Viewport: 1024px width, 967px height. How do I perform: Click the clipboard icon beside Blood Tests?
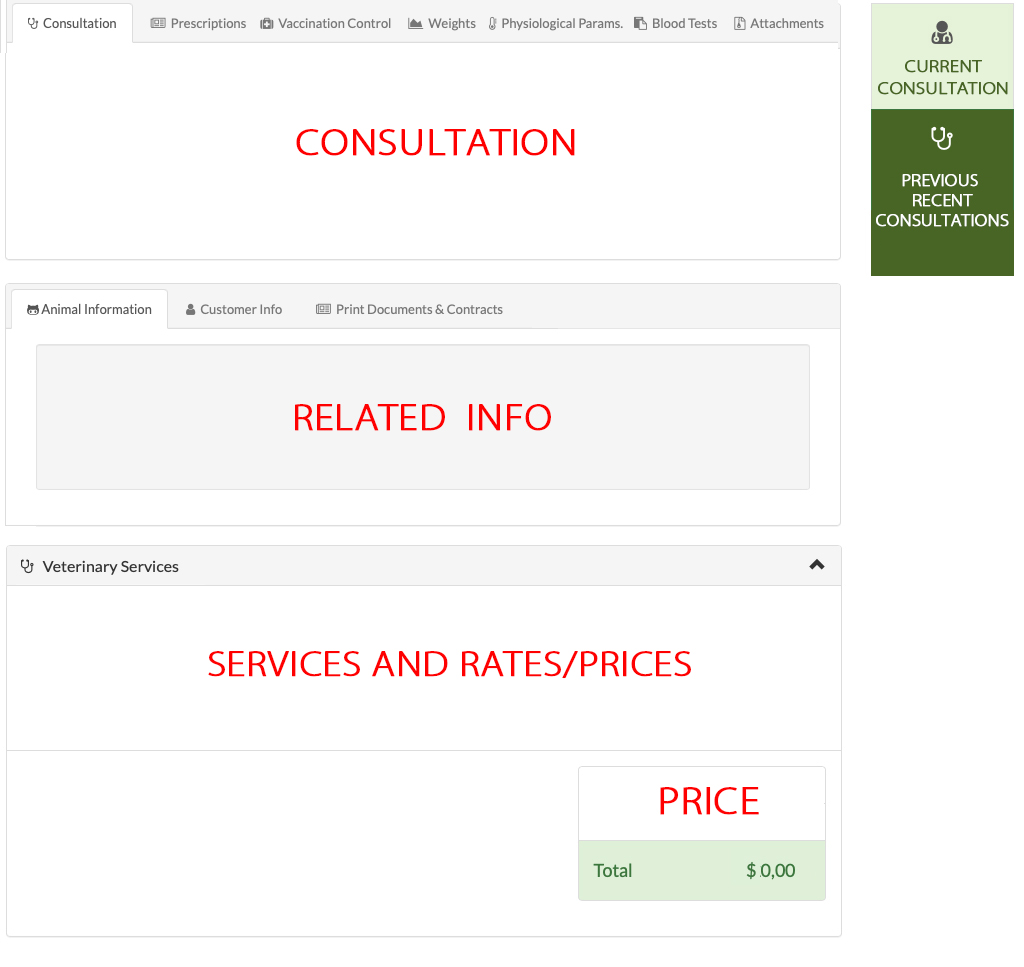641,24
